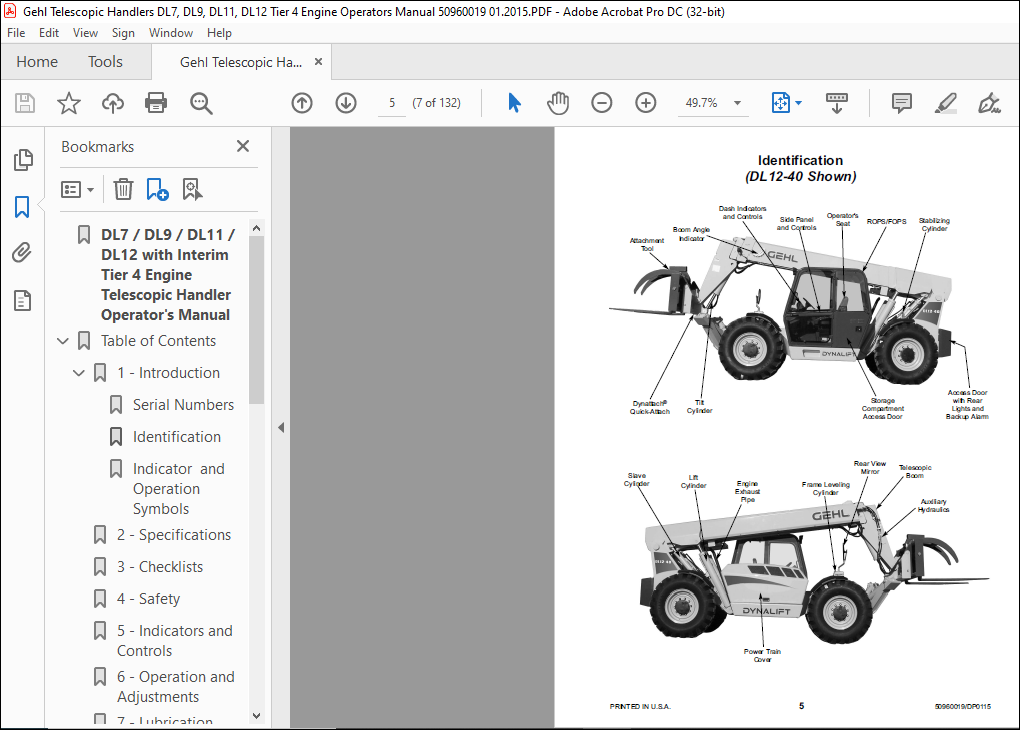Zoom in with plus icon
The width and height of the screenshot is (1020, 730).
click(645, 103)
